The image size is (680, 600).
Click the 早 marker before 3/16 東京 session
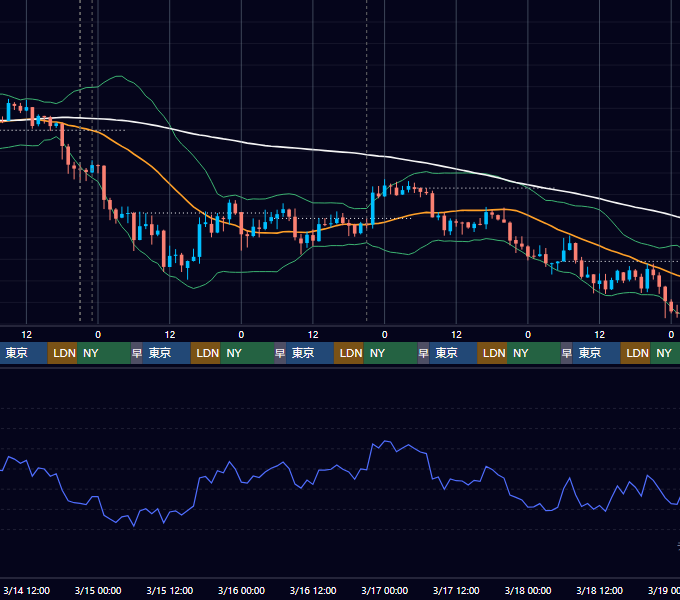[x=280, y=353]
